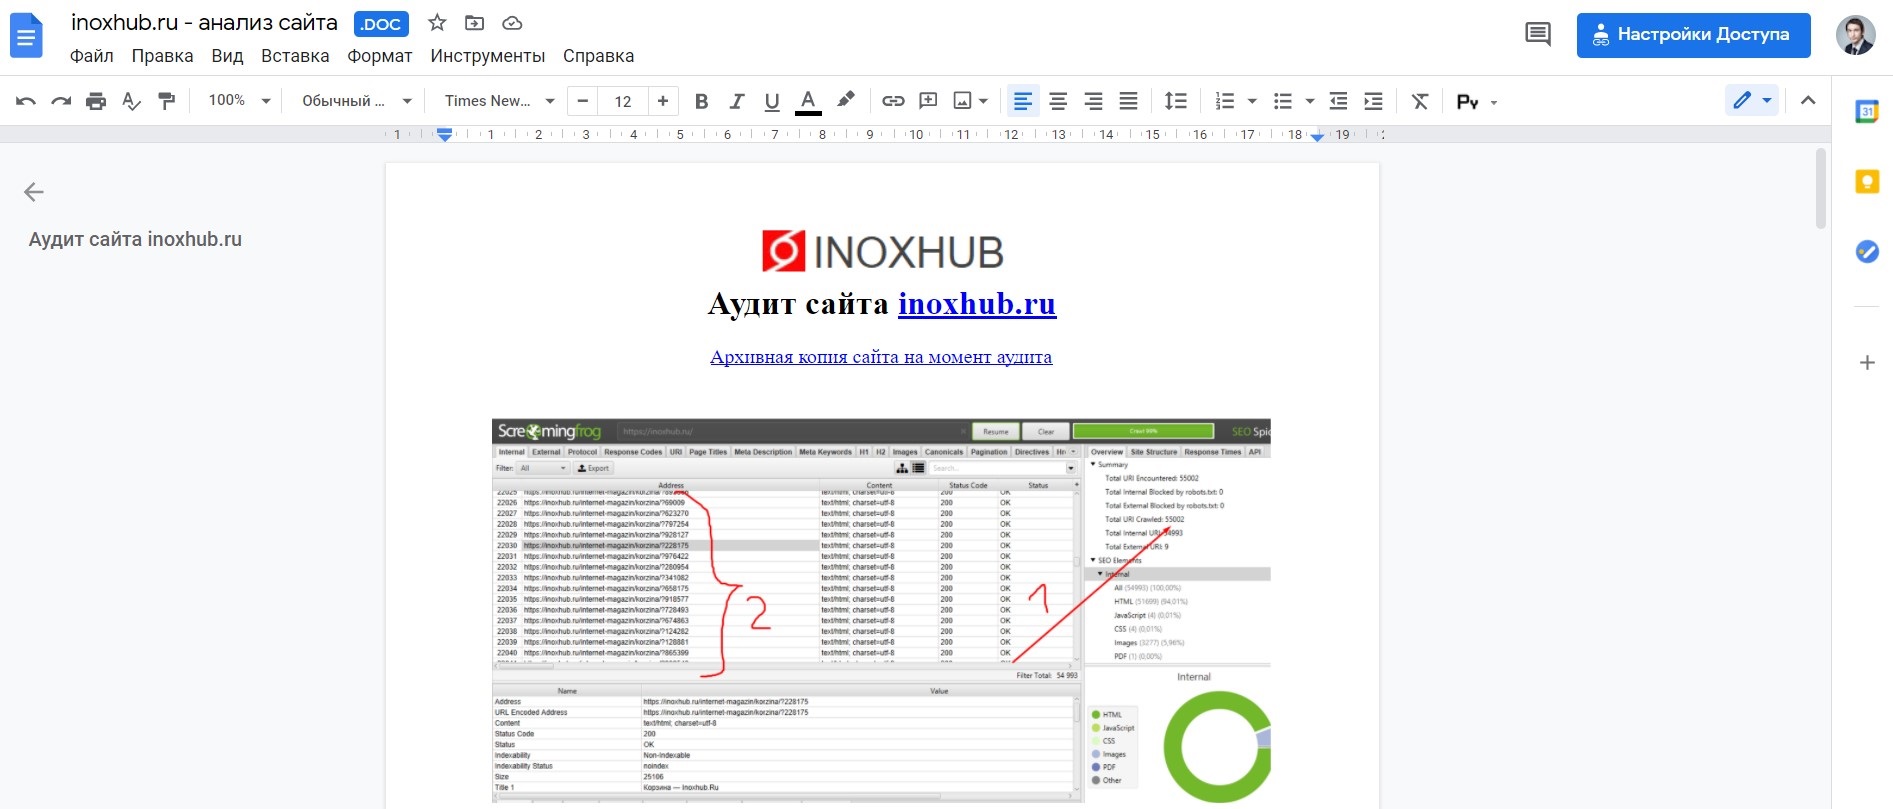Print the document with printer icon
1893x809 pixels.
tap(96, 101)
